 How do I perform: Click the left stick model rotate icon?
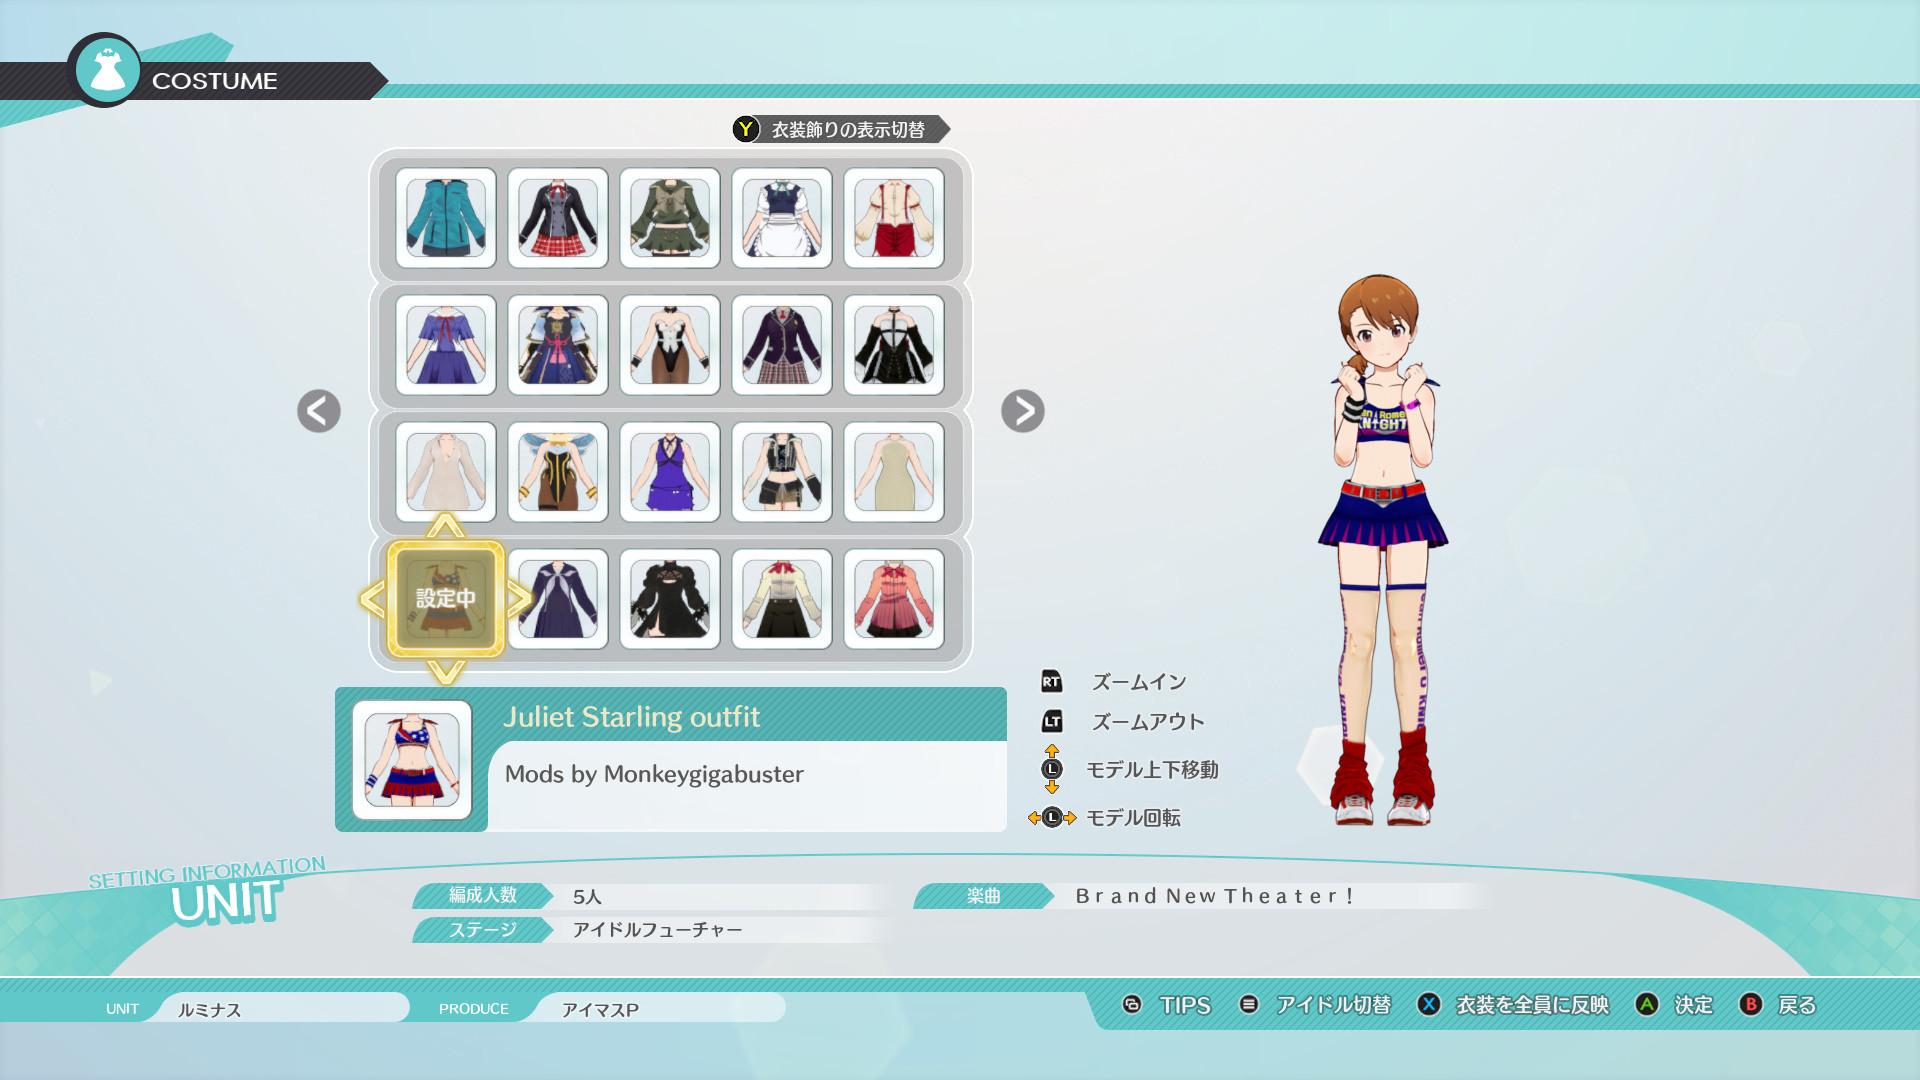tap(1052, 818)
